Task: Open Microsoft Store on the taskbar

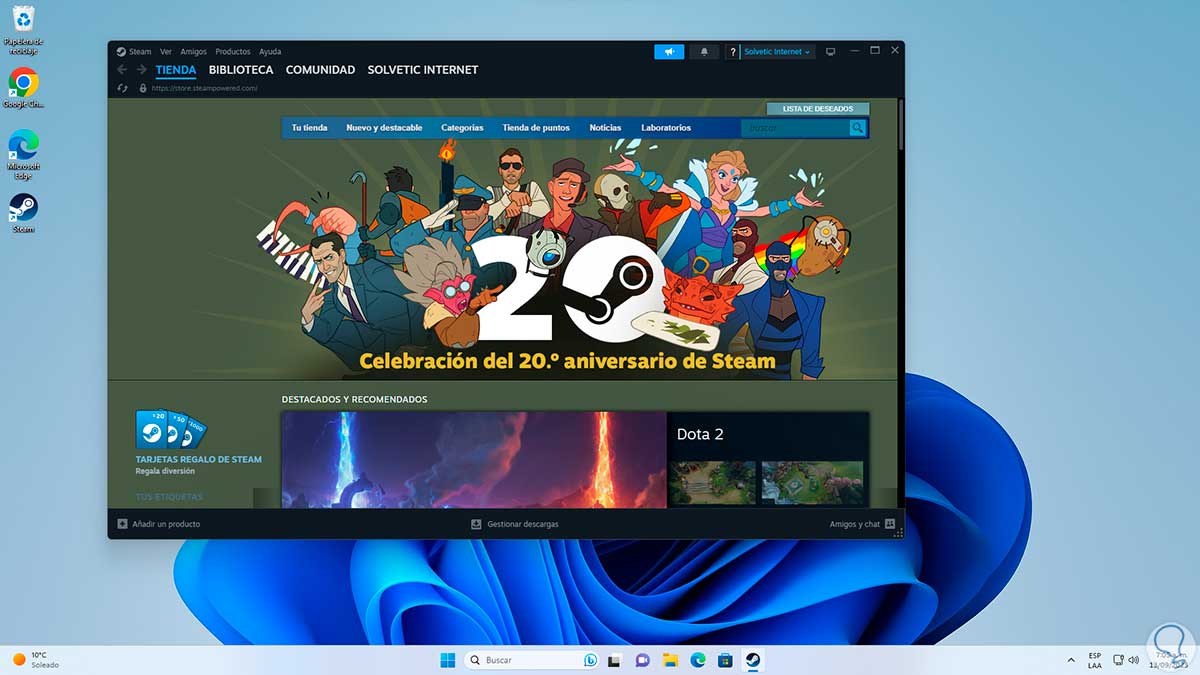Action: tap(725, 660)
